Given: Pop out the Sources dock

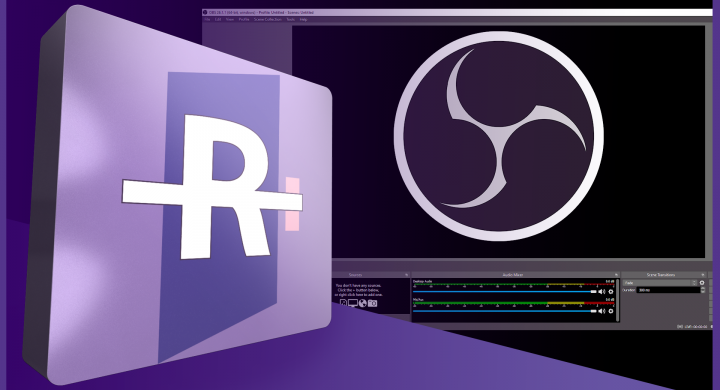Looking at the screenshot, I should [x=406, y=275].
